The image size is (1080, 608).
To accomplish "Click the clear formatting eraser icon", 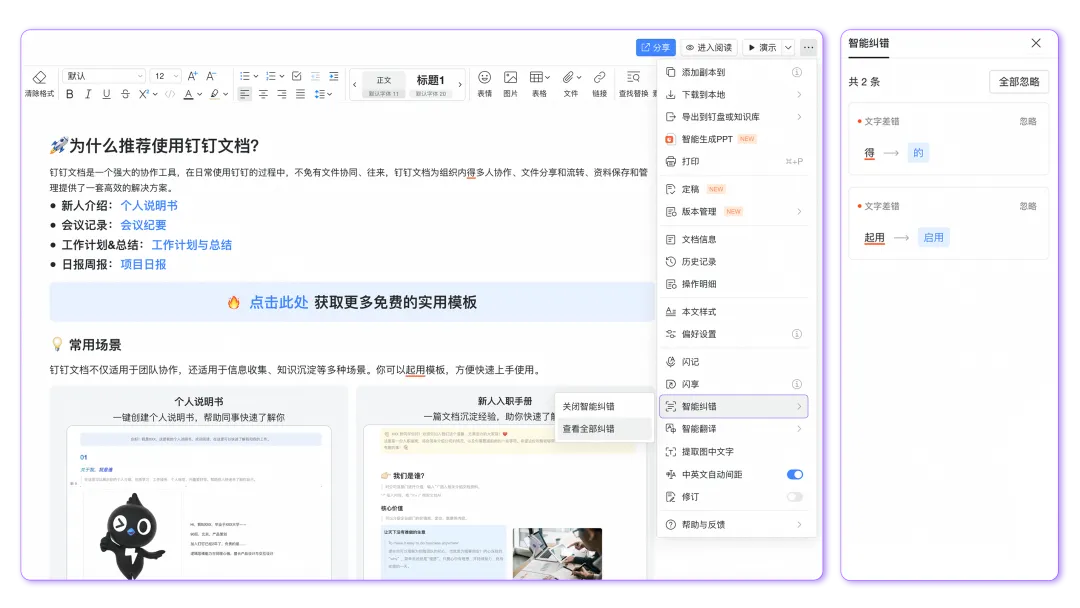I will tap(39, 77).
